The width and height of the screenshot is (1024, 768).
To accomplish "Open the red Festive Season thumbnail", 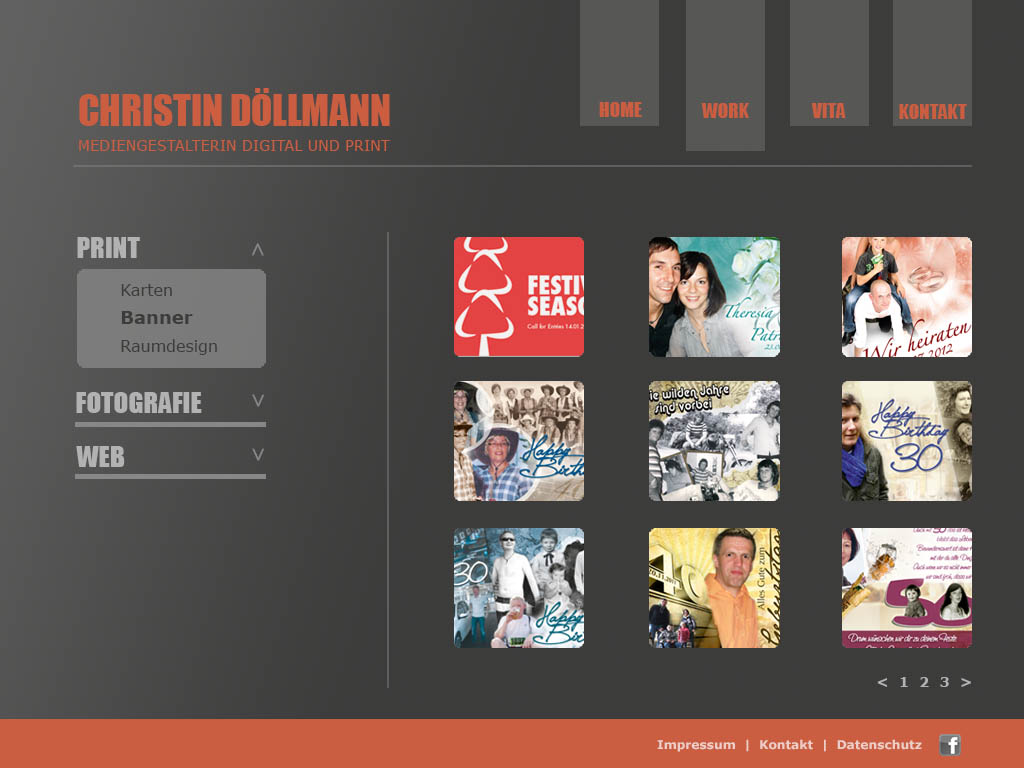I will [519, 297].
